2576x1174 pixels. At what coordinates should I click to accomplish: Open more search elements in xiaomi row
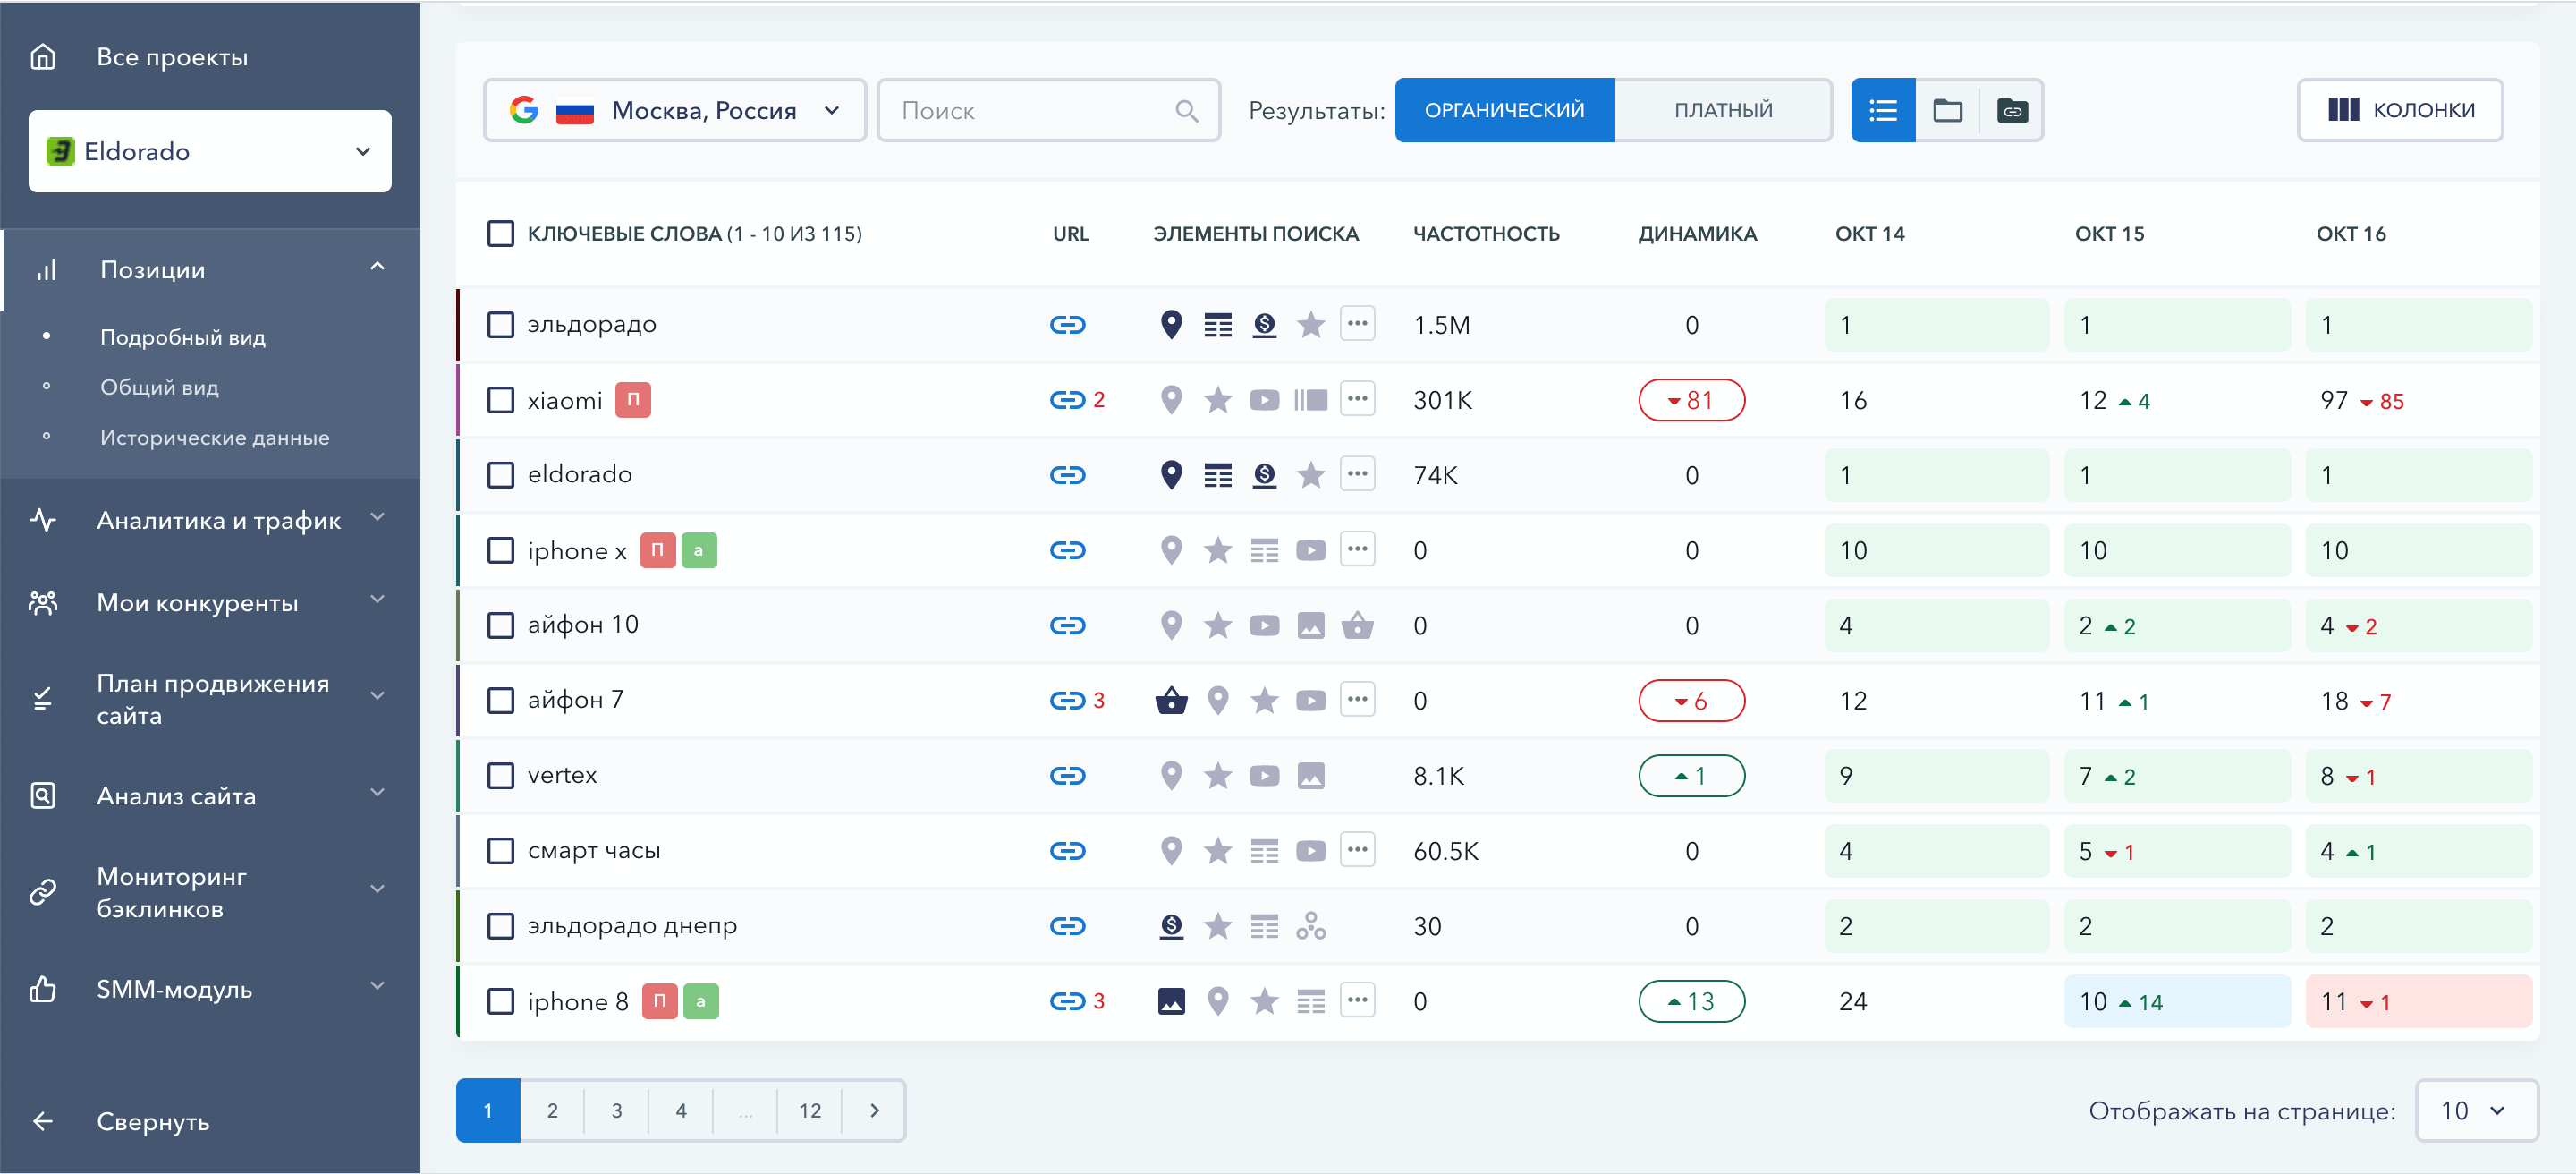pos(1357,399)
